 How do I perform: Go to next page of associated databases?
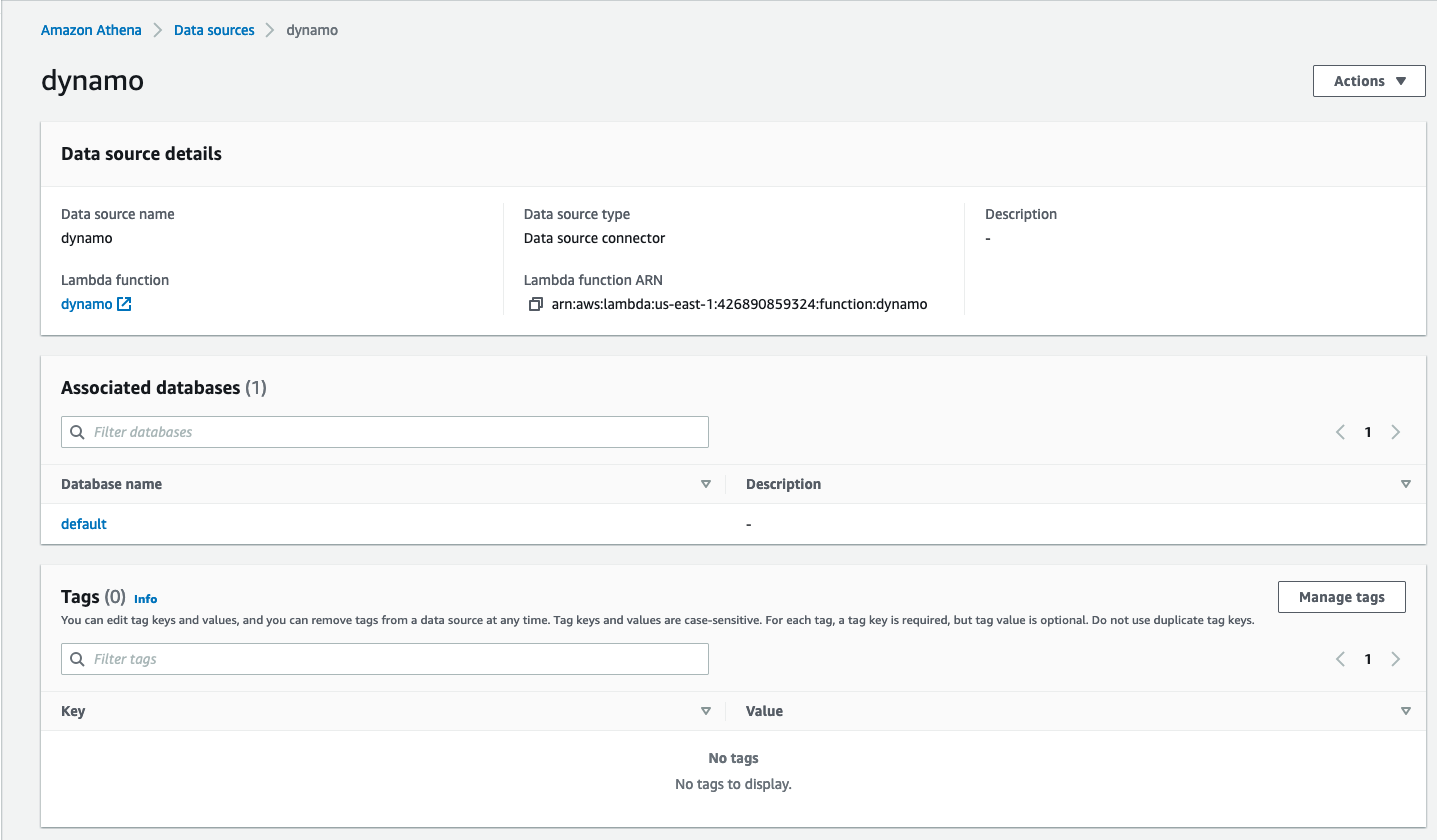[1396, 431]
